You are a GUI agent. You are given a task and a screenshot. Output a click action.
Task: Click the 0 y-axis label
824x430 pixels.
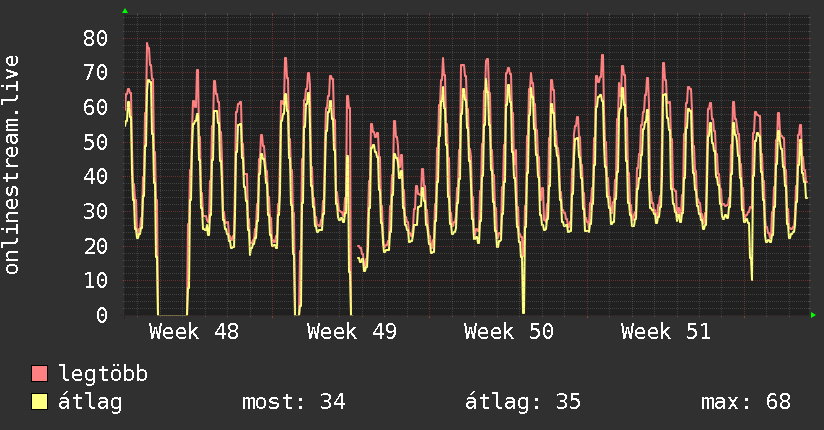(x=101, y=315)
